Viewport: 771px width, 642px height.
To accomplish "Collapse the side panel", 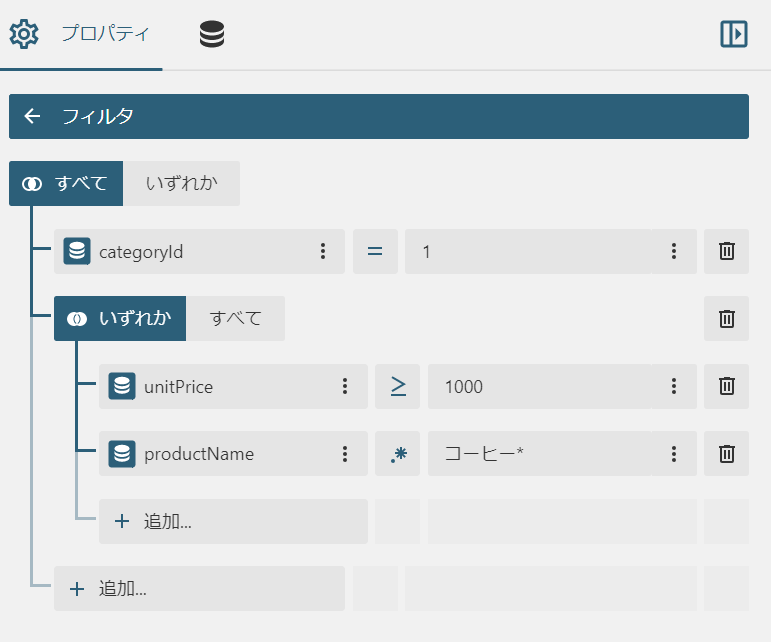I will point(734,34).
